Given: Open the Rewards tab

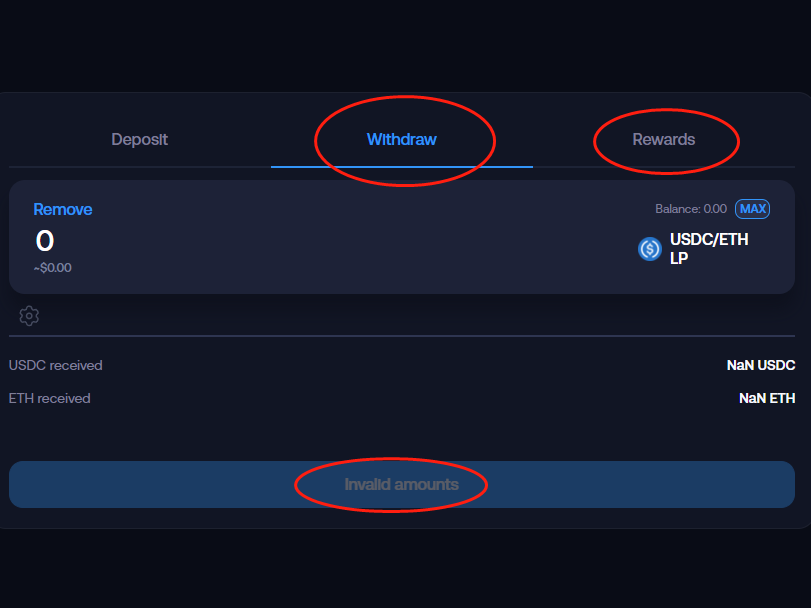Looking at the screenshot, I should 663,139.
